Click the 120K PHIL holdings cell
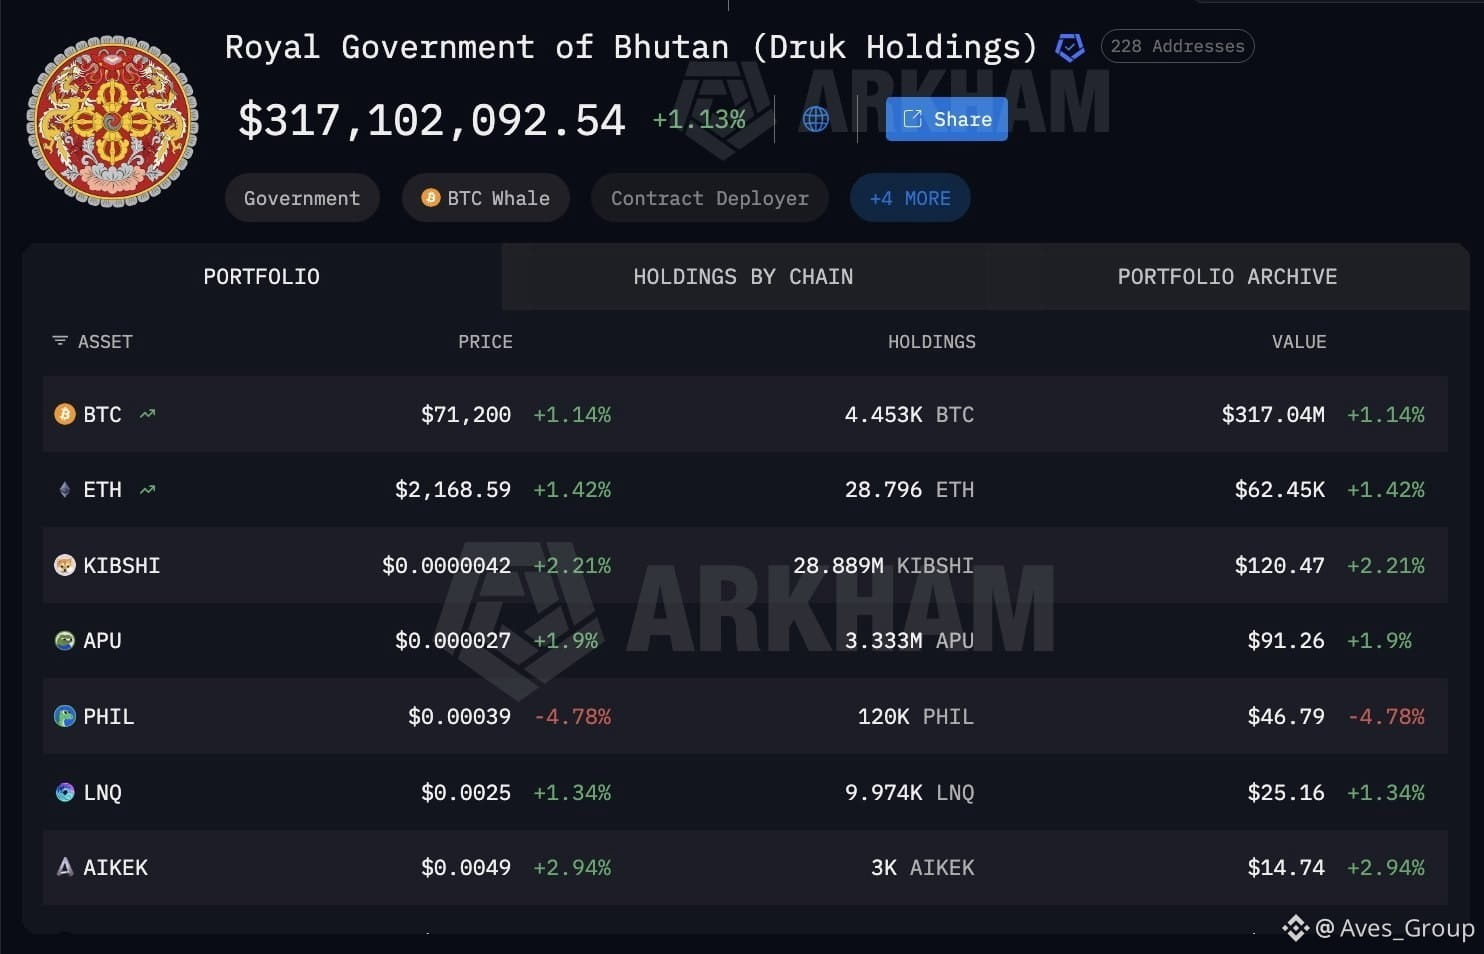Image resolution: width=1484 pixels, height=954 pixels. pyautogui.click(x=916, y=716)
